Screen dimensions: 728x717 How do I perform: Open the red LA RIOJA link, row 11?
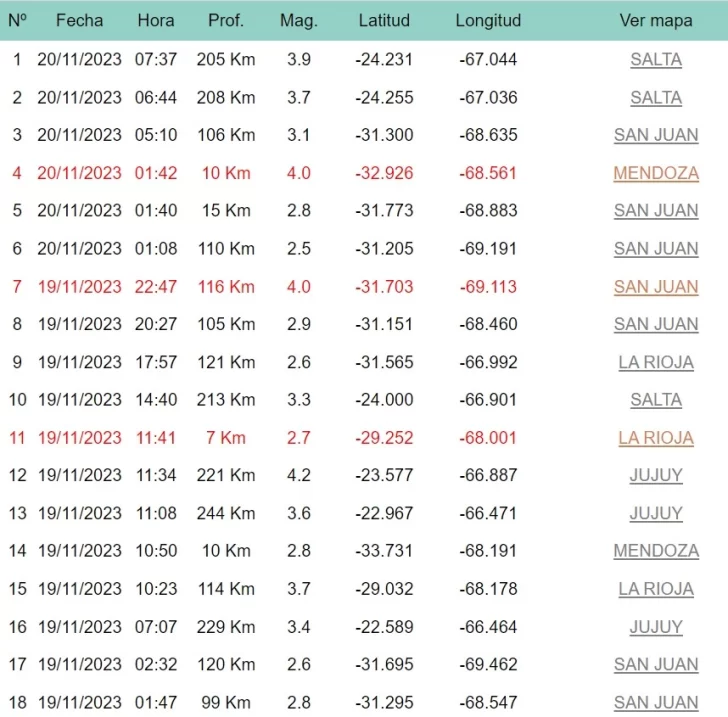tap(656, 438)
